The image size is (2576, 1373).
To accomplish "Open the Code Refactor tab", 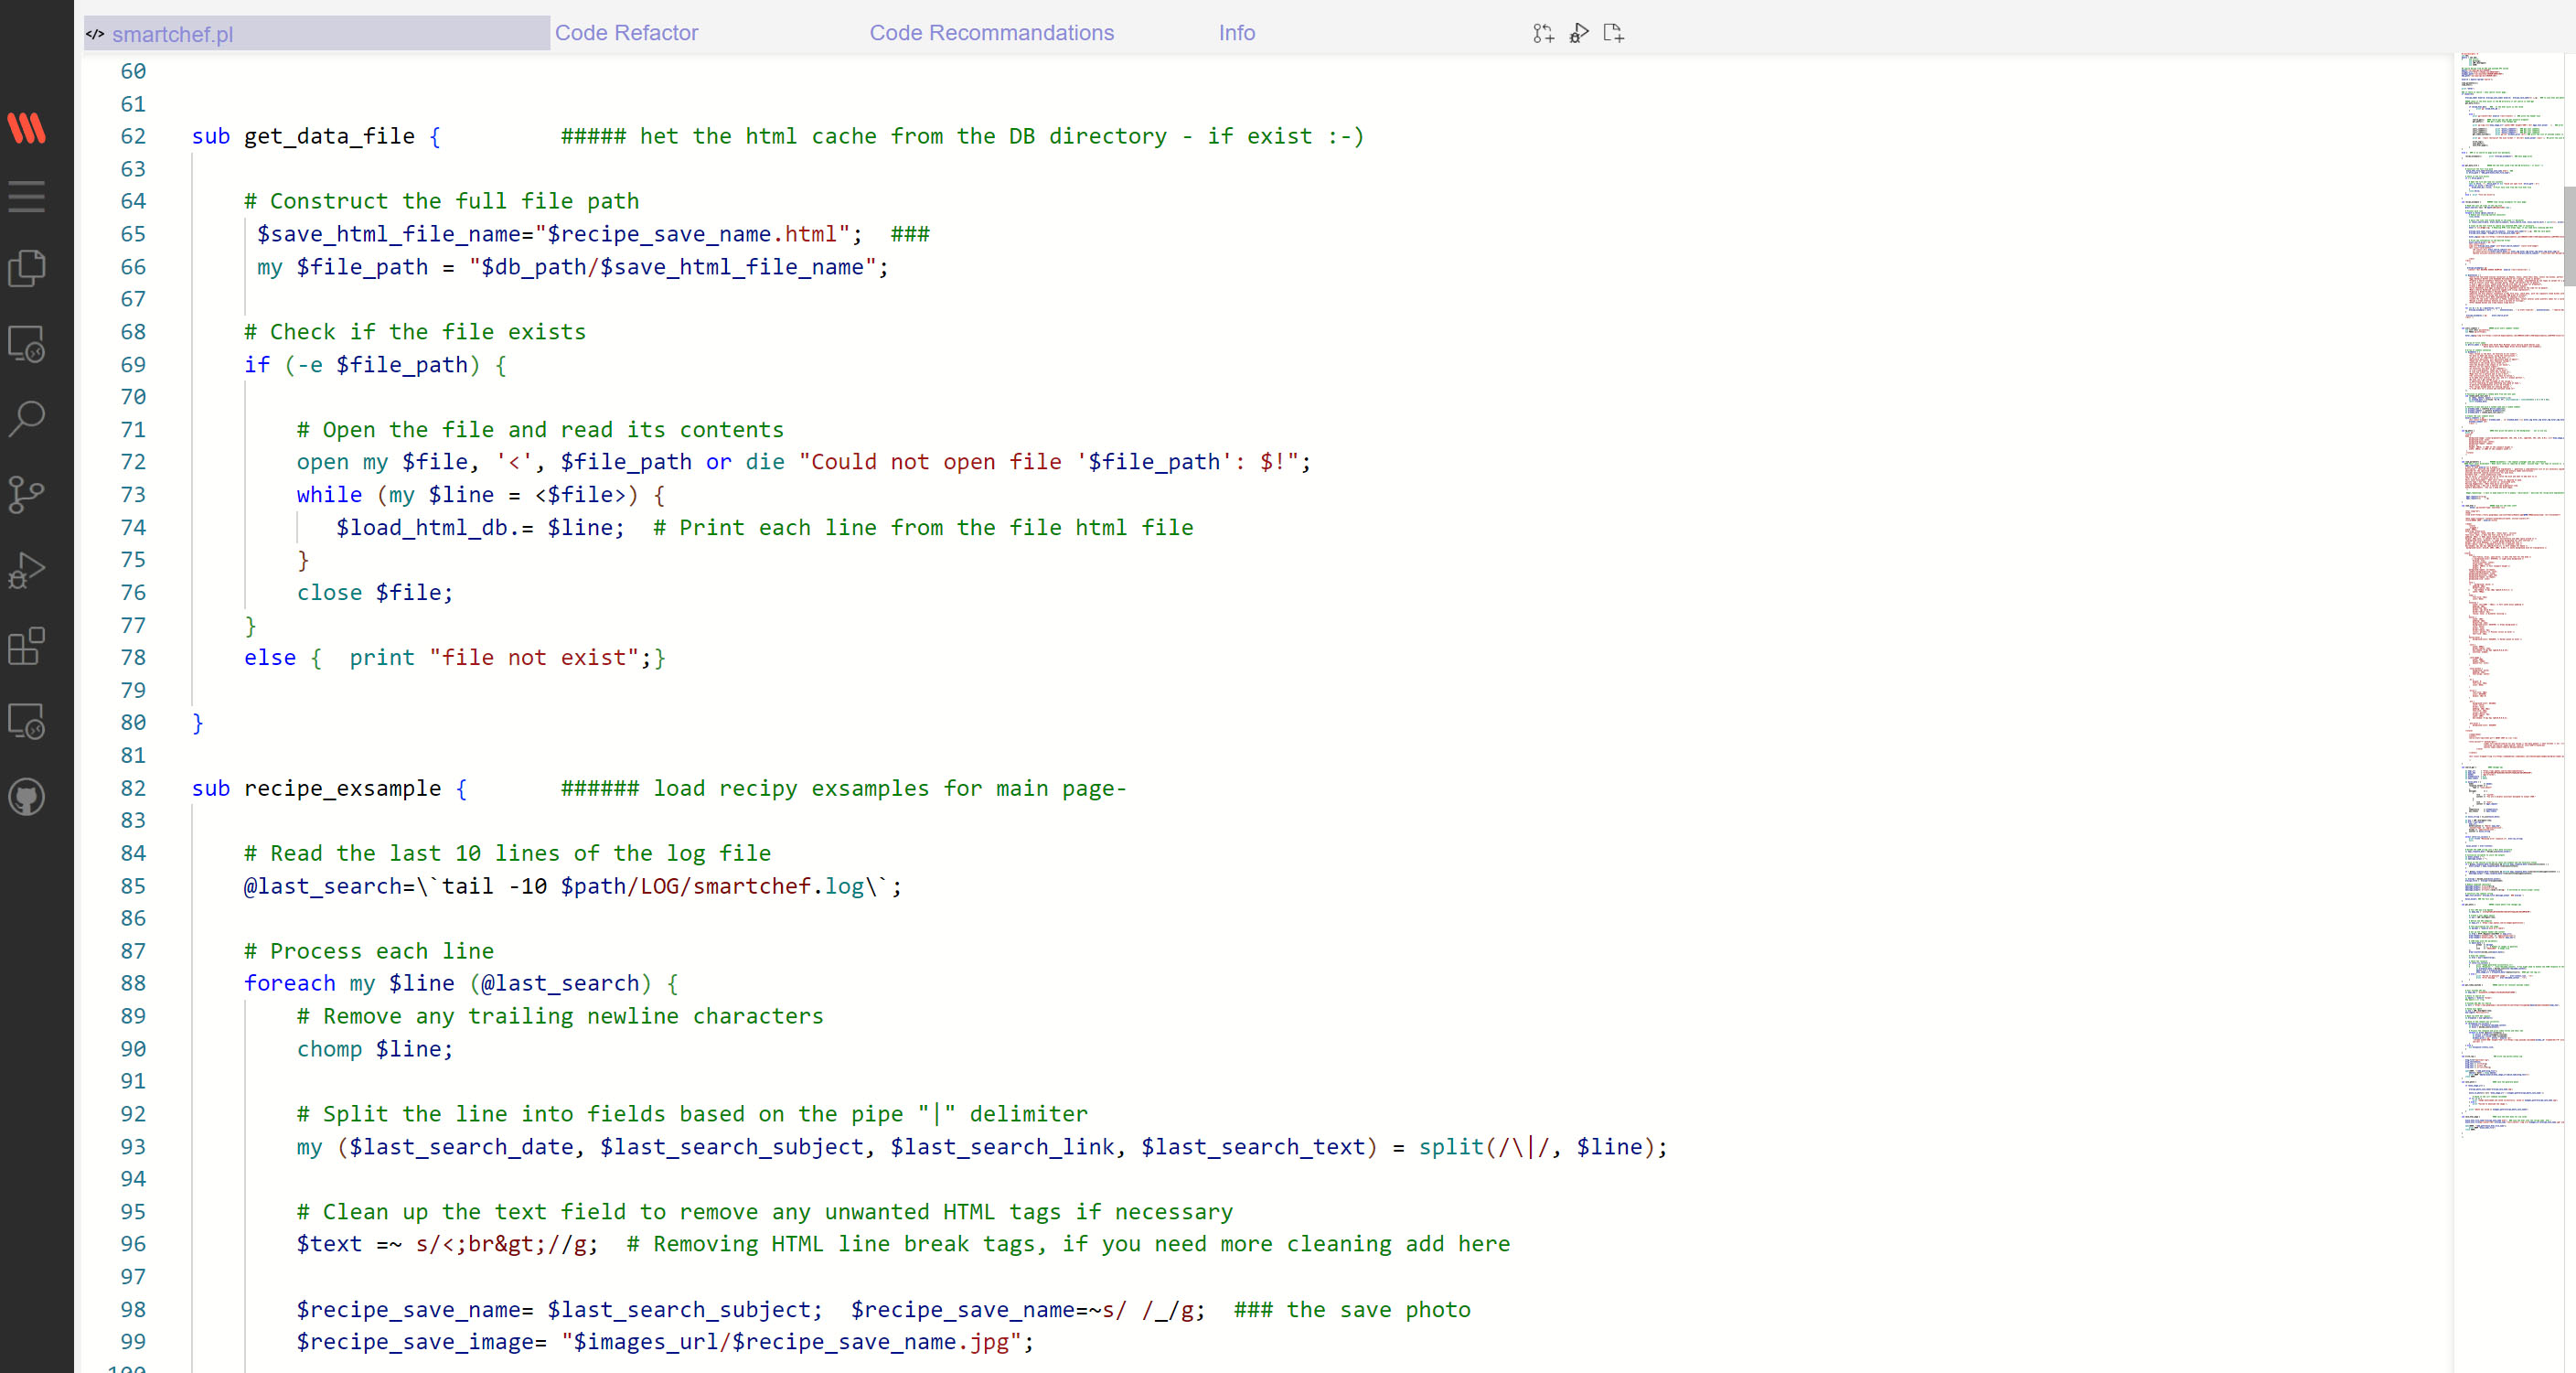I will click(x=626, y=33).
